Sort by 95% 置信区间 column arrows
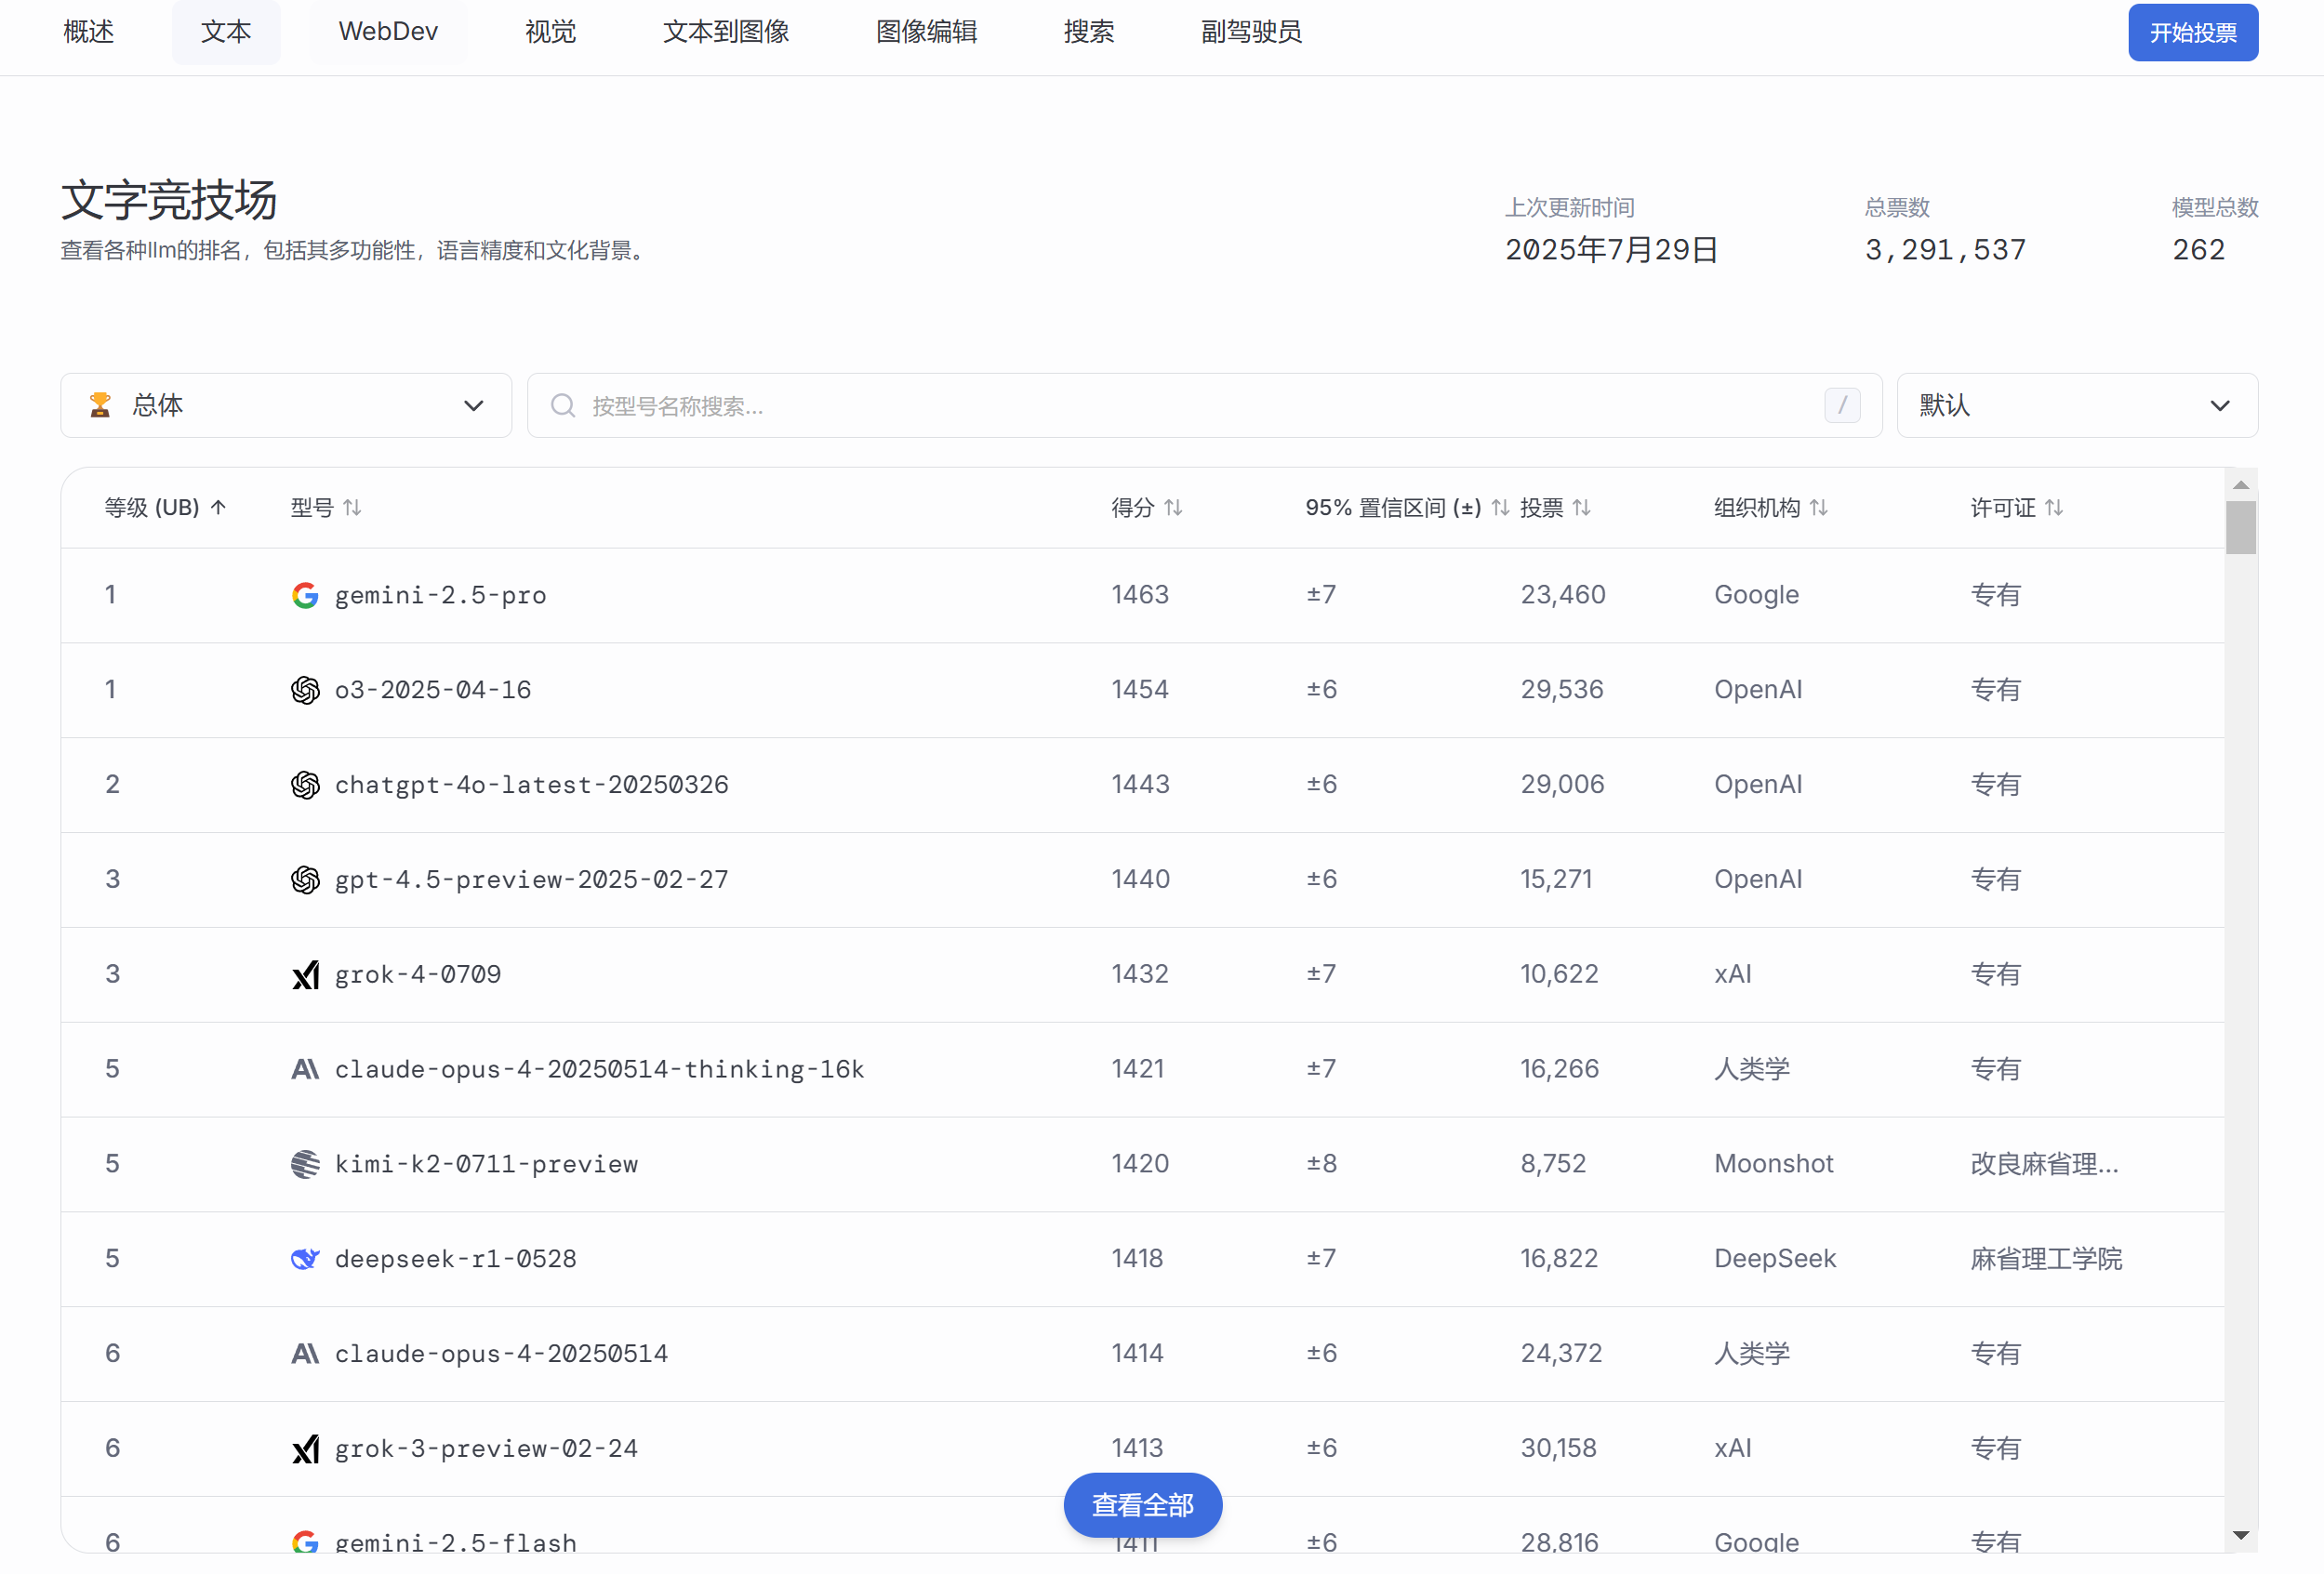This screenshot has width=2324, height=1574. coord(1500,508)
